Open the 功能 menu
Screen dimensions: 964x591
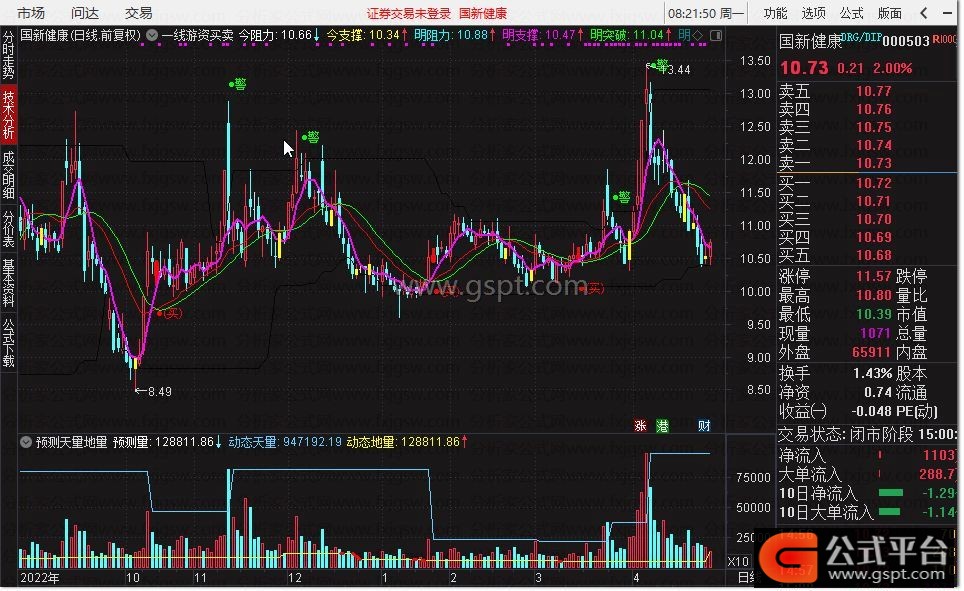pyautogui.click(x=775, y=13)
